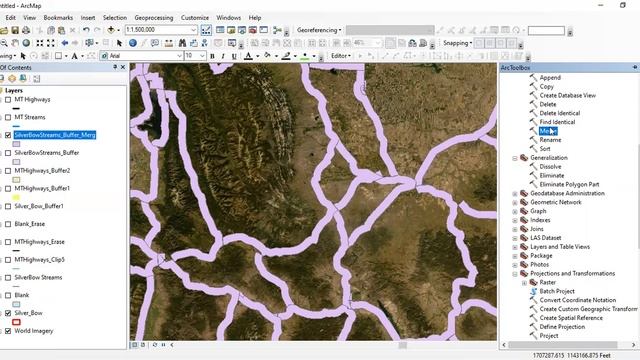Click the Fixed Zoom In icon
Screen dimensions: 640x360
click(x=40, y=43)
